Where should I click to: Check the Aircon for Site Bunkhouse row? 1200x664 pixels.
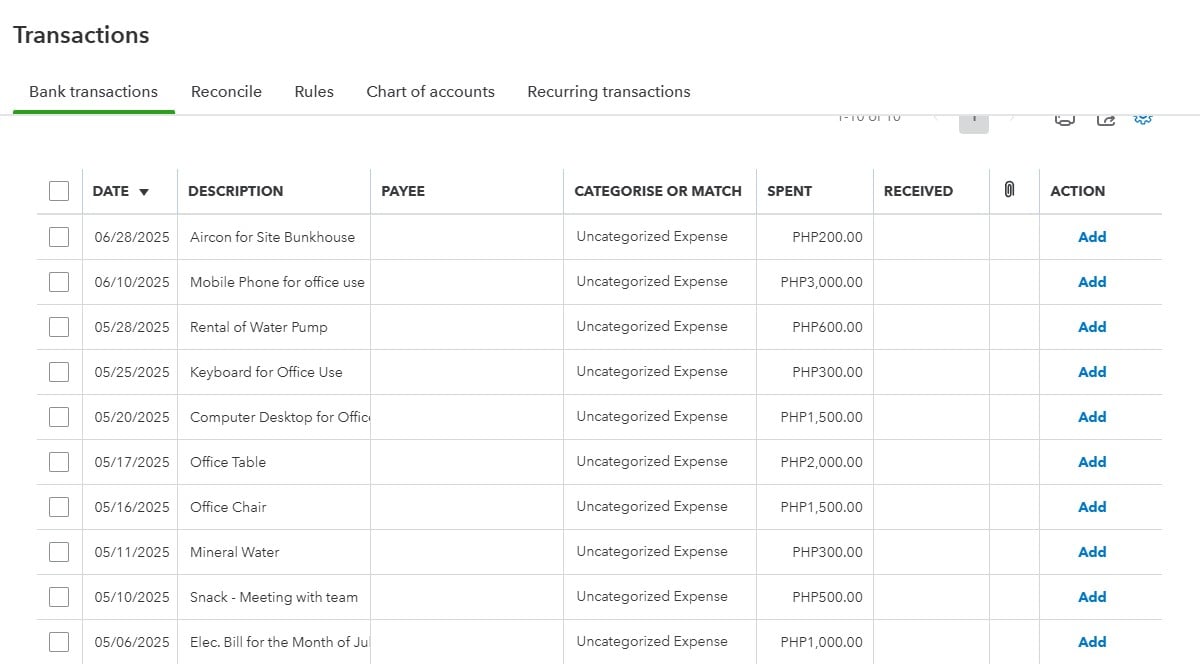point(59,237)
